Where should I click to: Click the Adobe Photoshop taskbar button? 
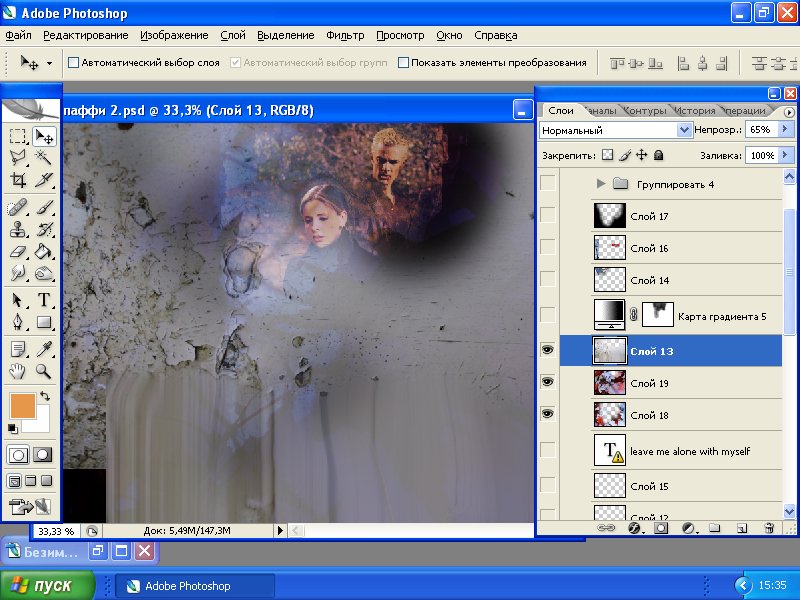188,586
